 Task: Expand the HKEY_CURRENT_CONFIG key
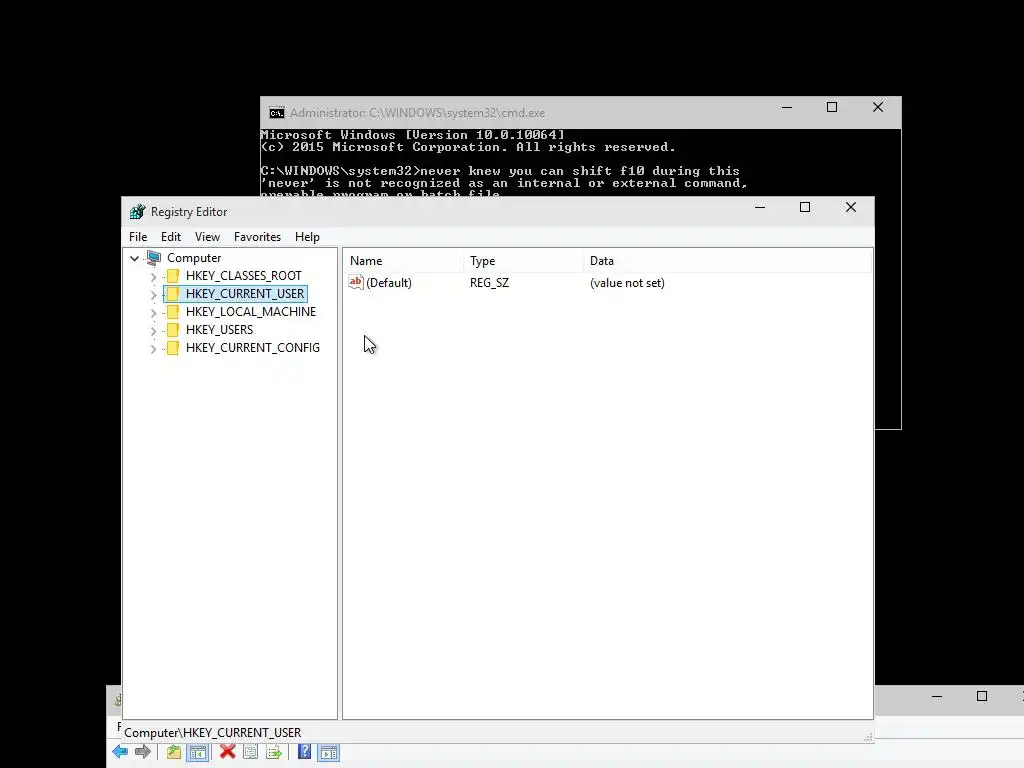coord(153,349)
